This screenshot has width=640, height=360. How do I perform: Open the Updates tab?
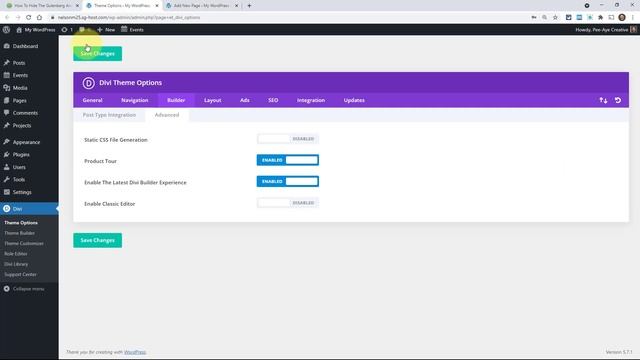pos(354,100)
